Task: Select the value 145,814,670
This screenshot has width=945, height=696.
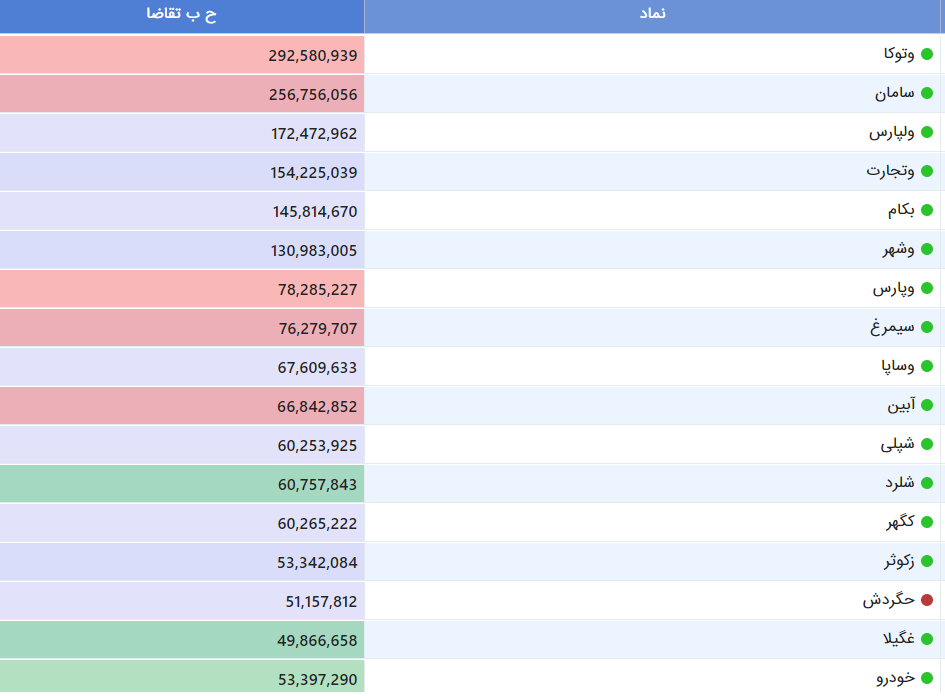Action: (x=315, y=212)
